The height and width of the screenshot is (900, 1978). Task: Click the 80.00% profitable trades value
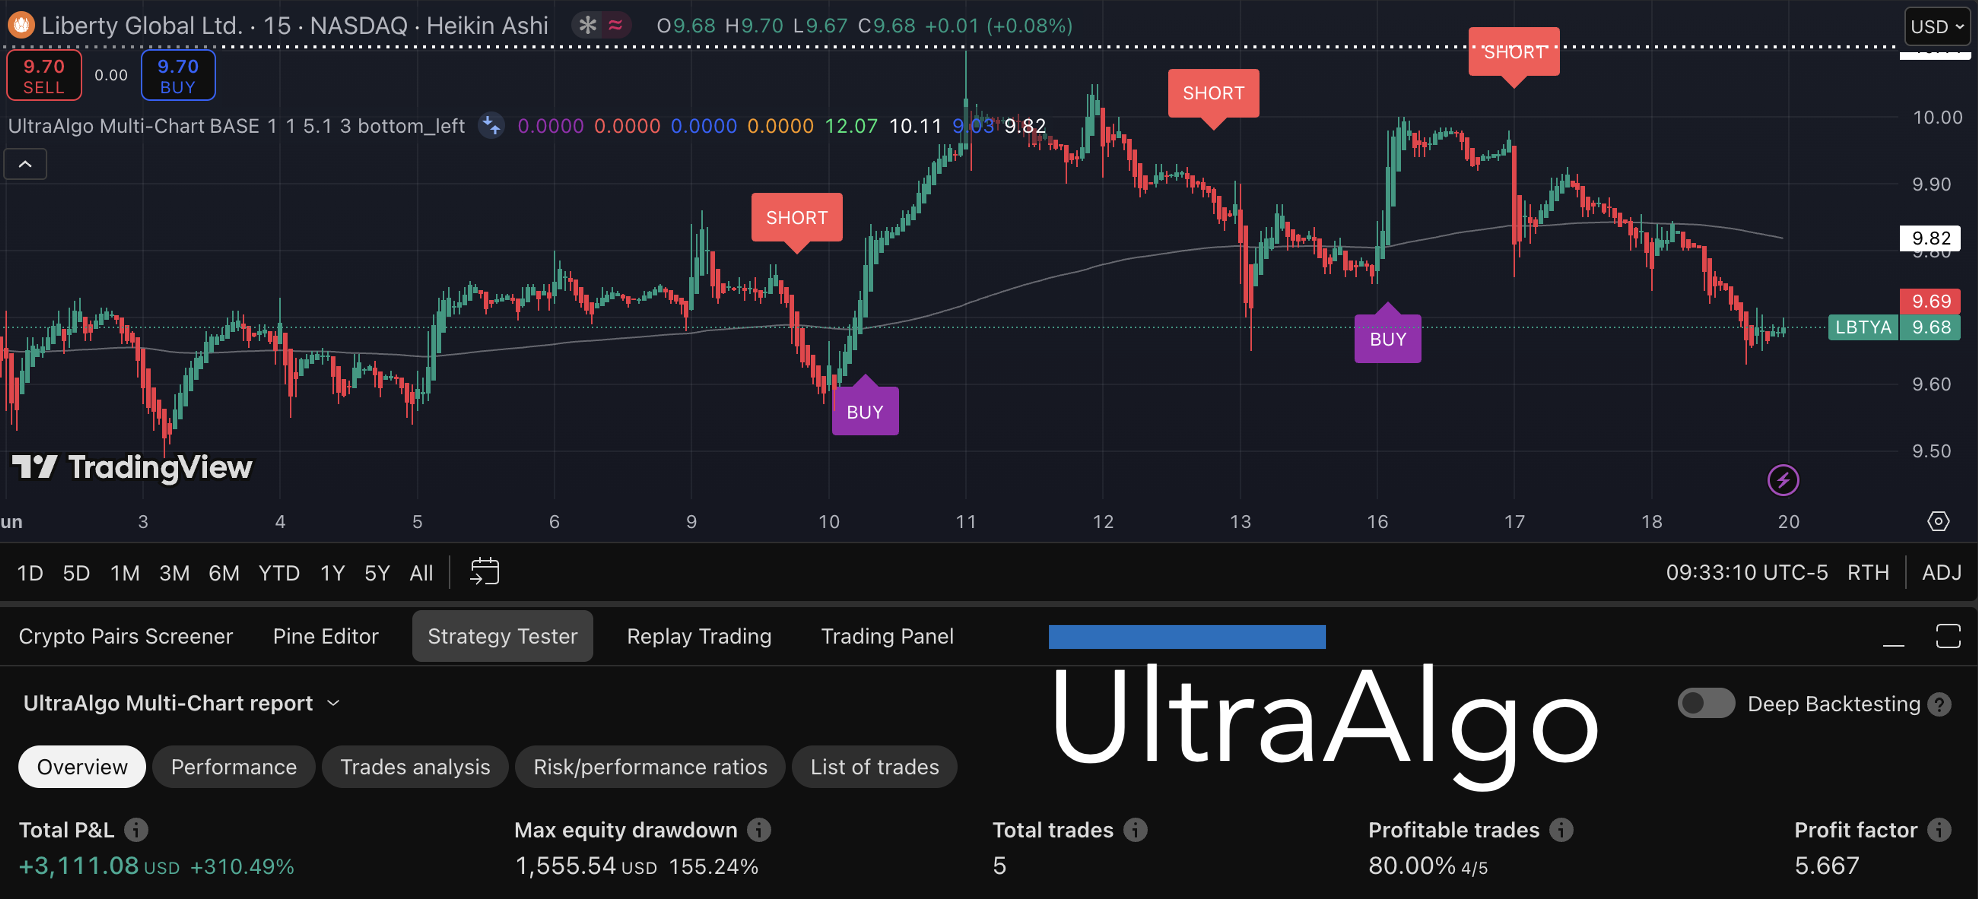[x=1412, y=866]
